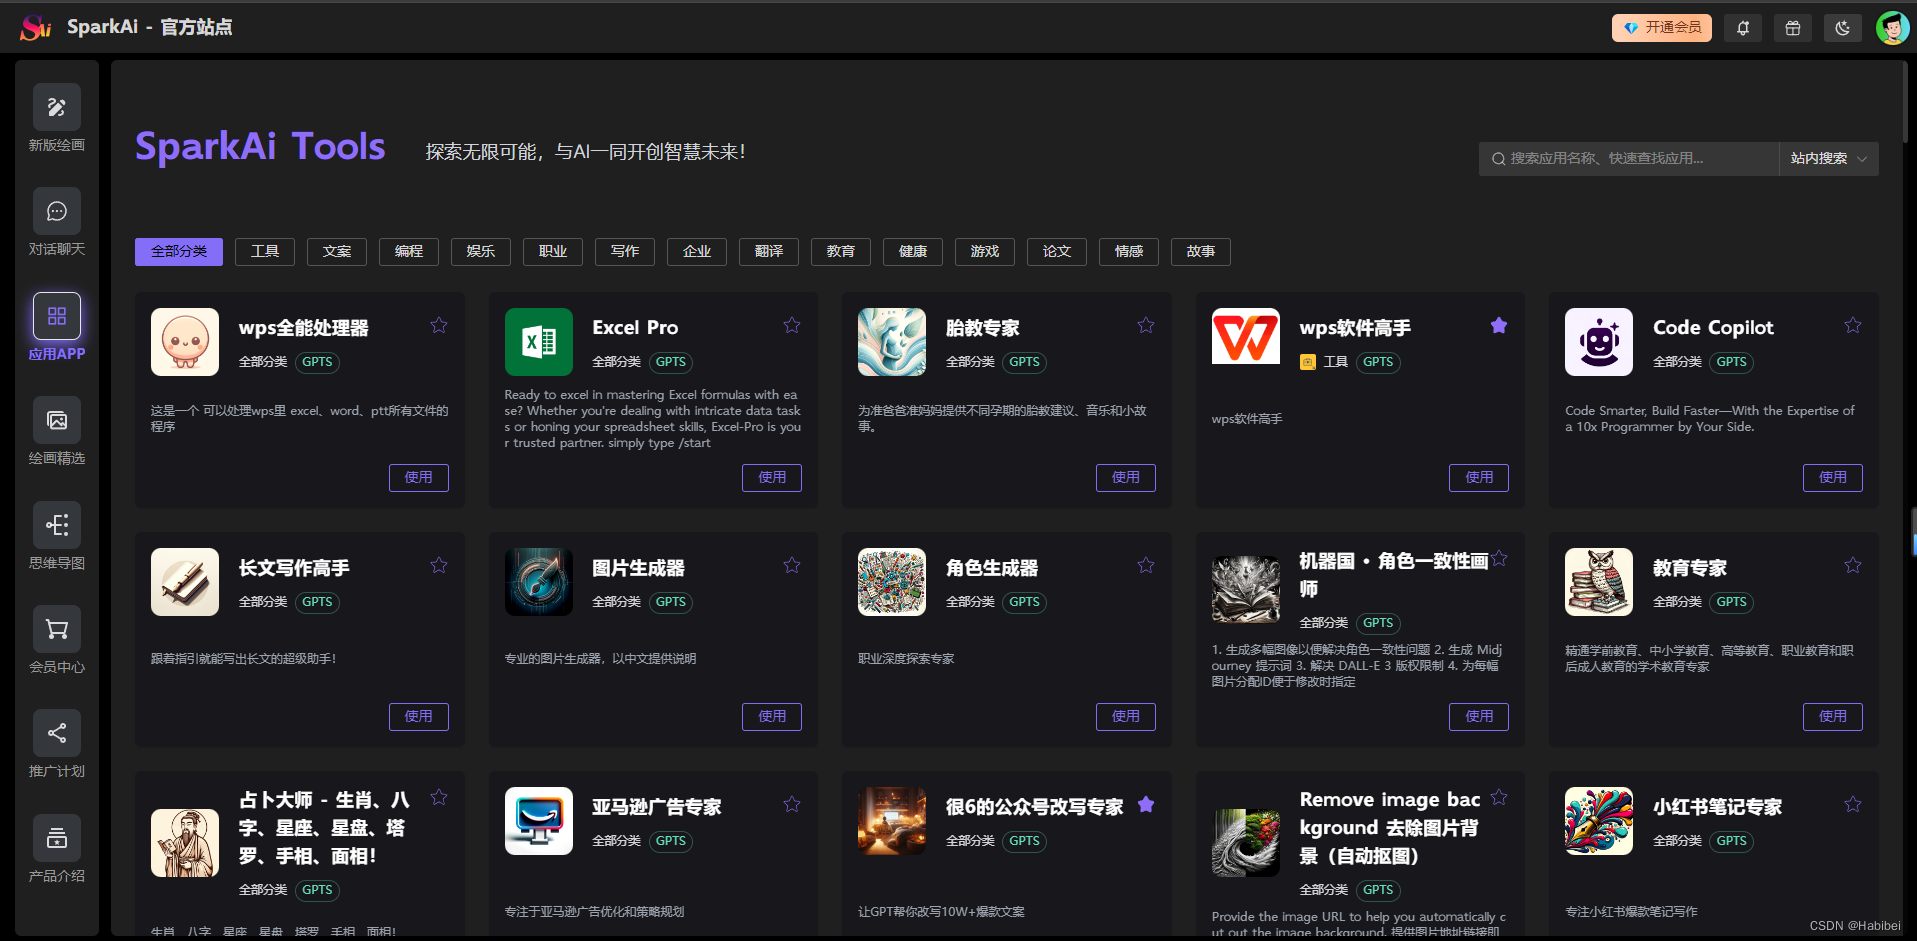
Task: Click the wps软件高手 W logo icon
Action: point(1246,336)
